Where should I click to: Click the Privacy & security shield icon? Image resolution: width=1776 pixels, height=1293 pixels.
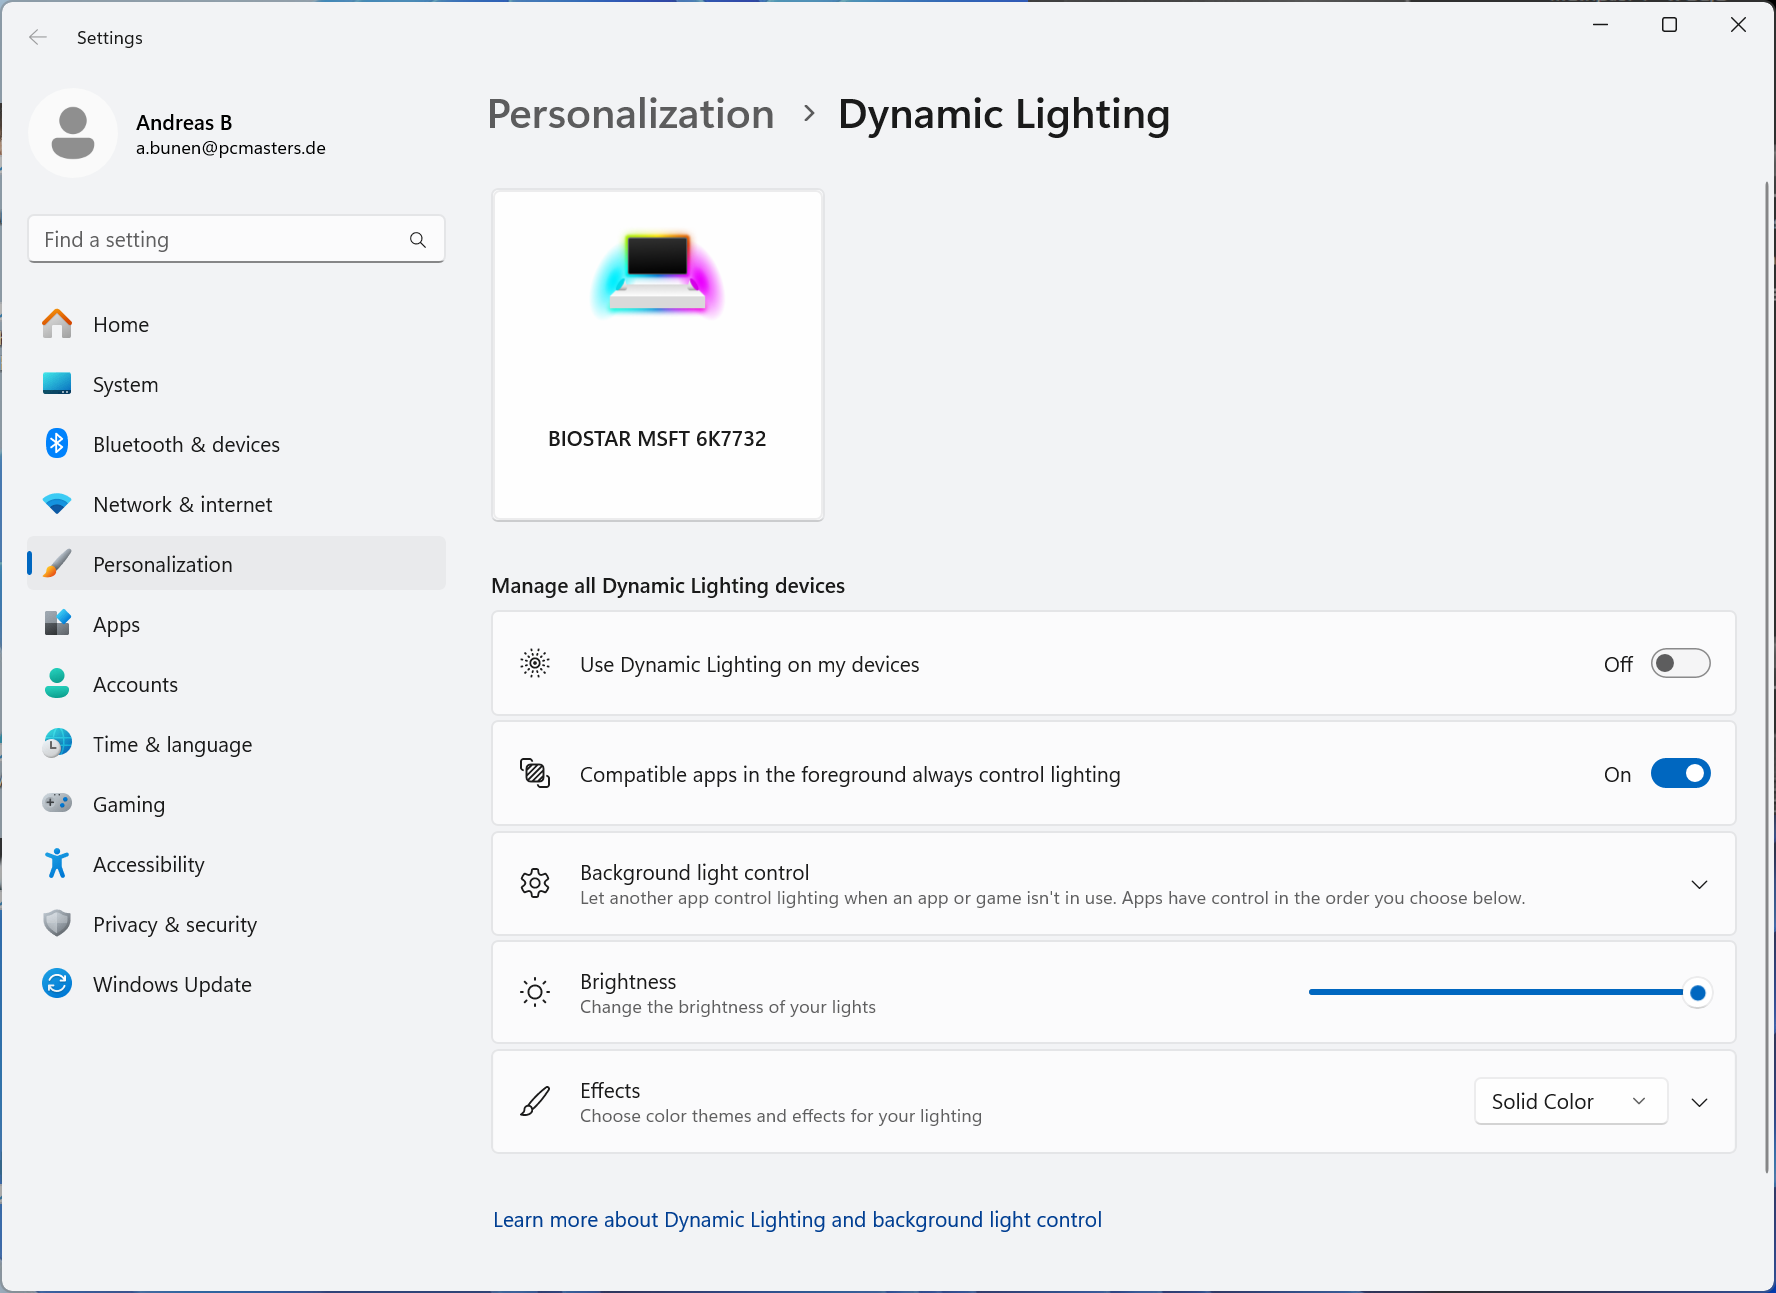pos(57,923)
